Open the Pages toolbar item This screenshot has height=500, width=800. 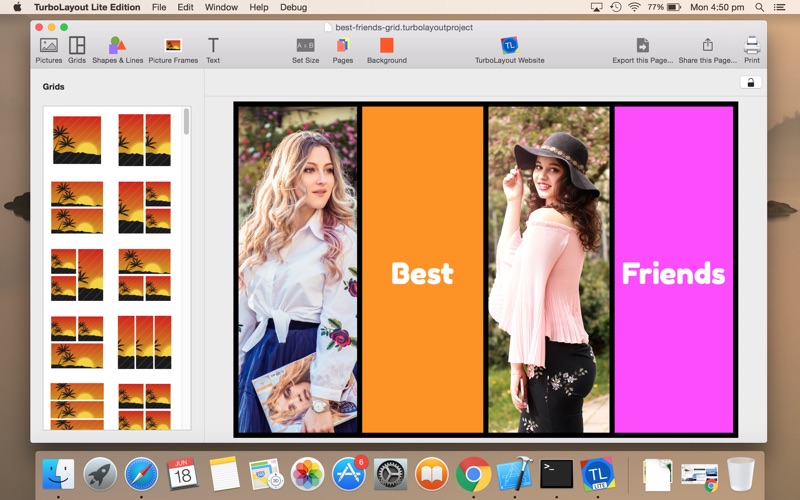click(x=342, y=50)
